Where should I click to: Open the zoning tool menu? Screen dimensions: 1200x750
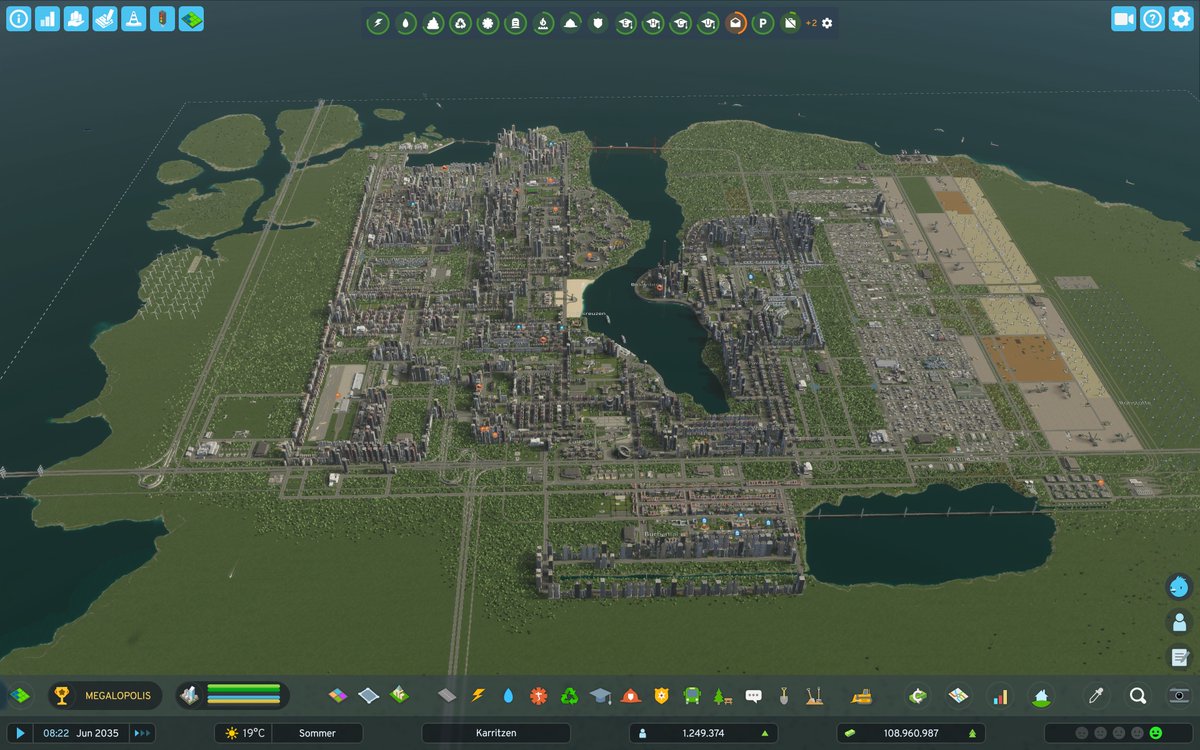click(x=338, y=696)
